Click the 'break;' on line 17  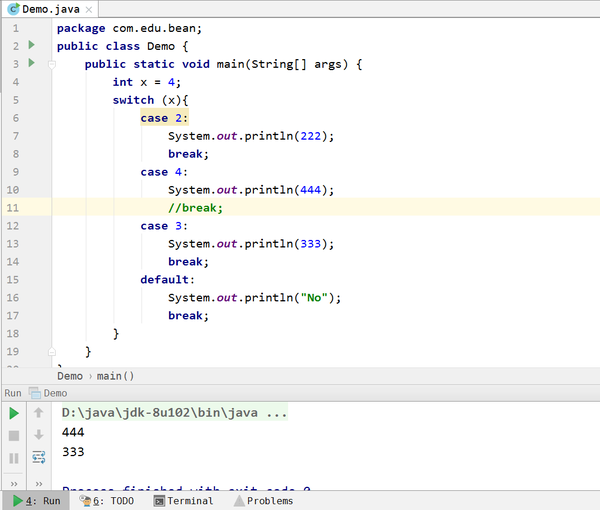[188, 316]
